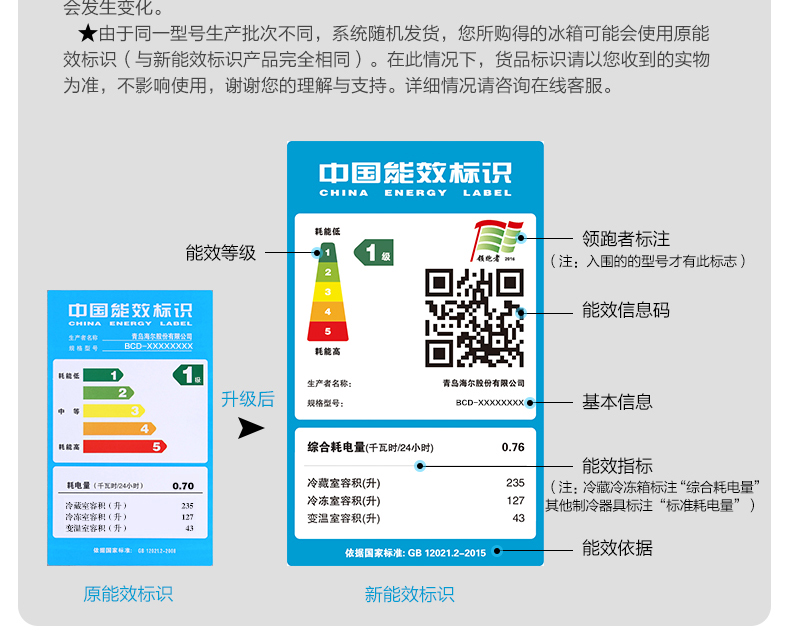Click 耗电量 heading on old label

click(x=78, y=486)
